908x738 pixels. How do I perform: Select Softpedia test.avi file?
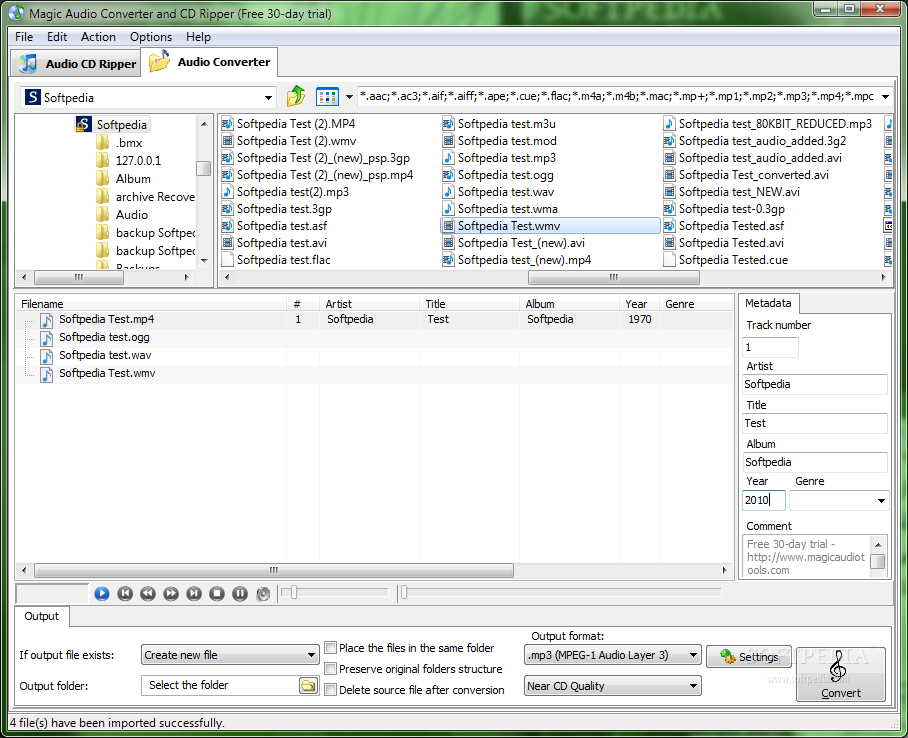click(x=274, y=243)
